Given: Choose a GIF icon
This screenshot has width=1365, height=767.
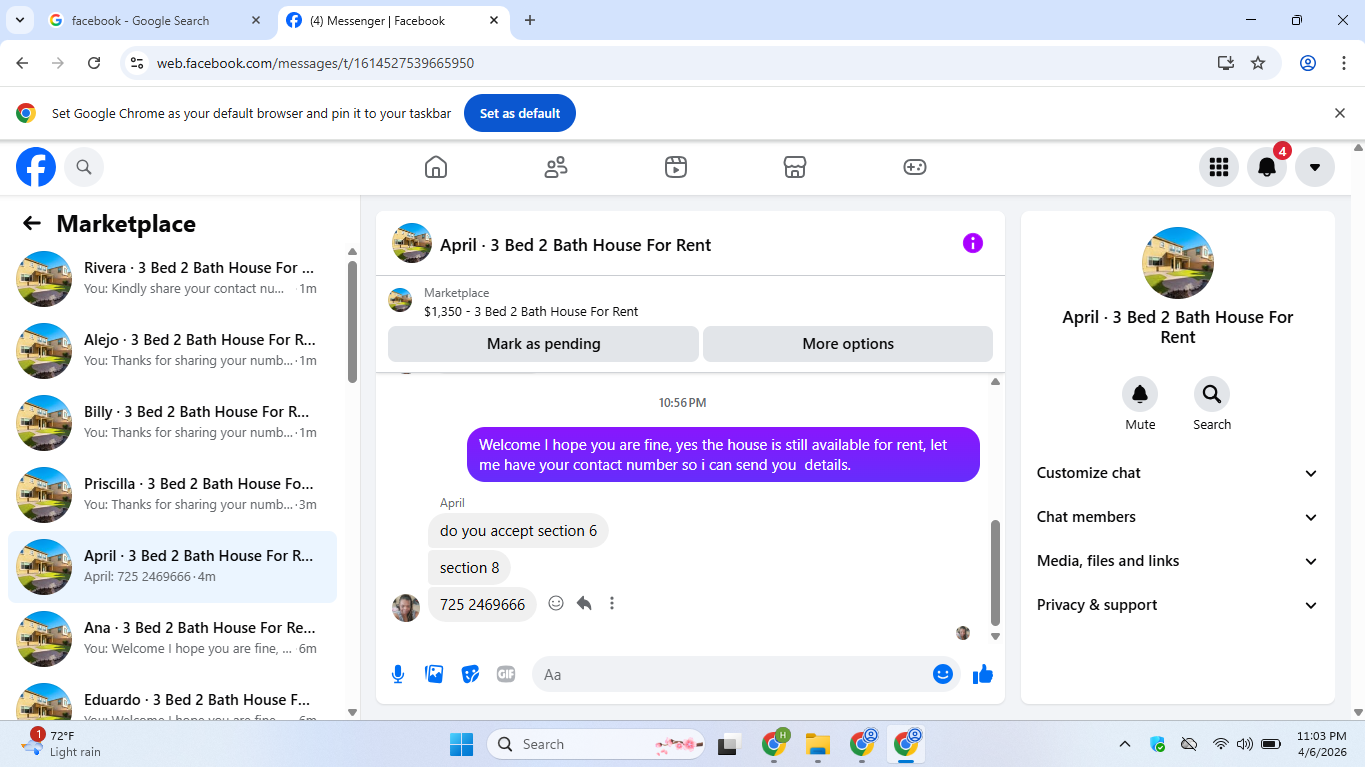Looking at the screenshot, I should (506, 674).
